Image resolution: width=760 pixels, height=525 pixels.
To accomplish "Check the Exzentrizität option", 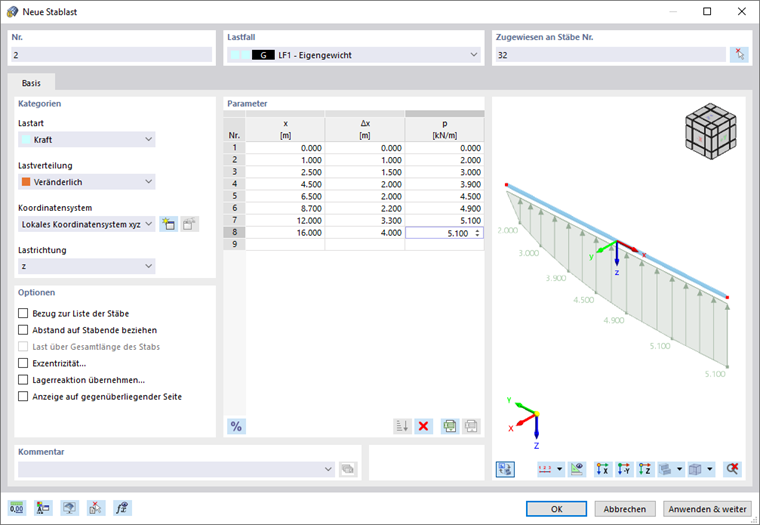I will pos(23,363).
